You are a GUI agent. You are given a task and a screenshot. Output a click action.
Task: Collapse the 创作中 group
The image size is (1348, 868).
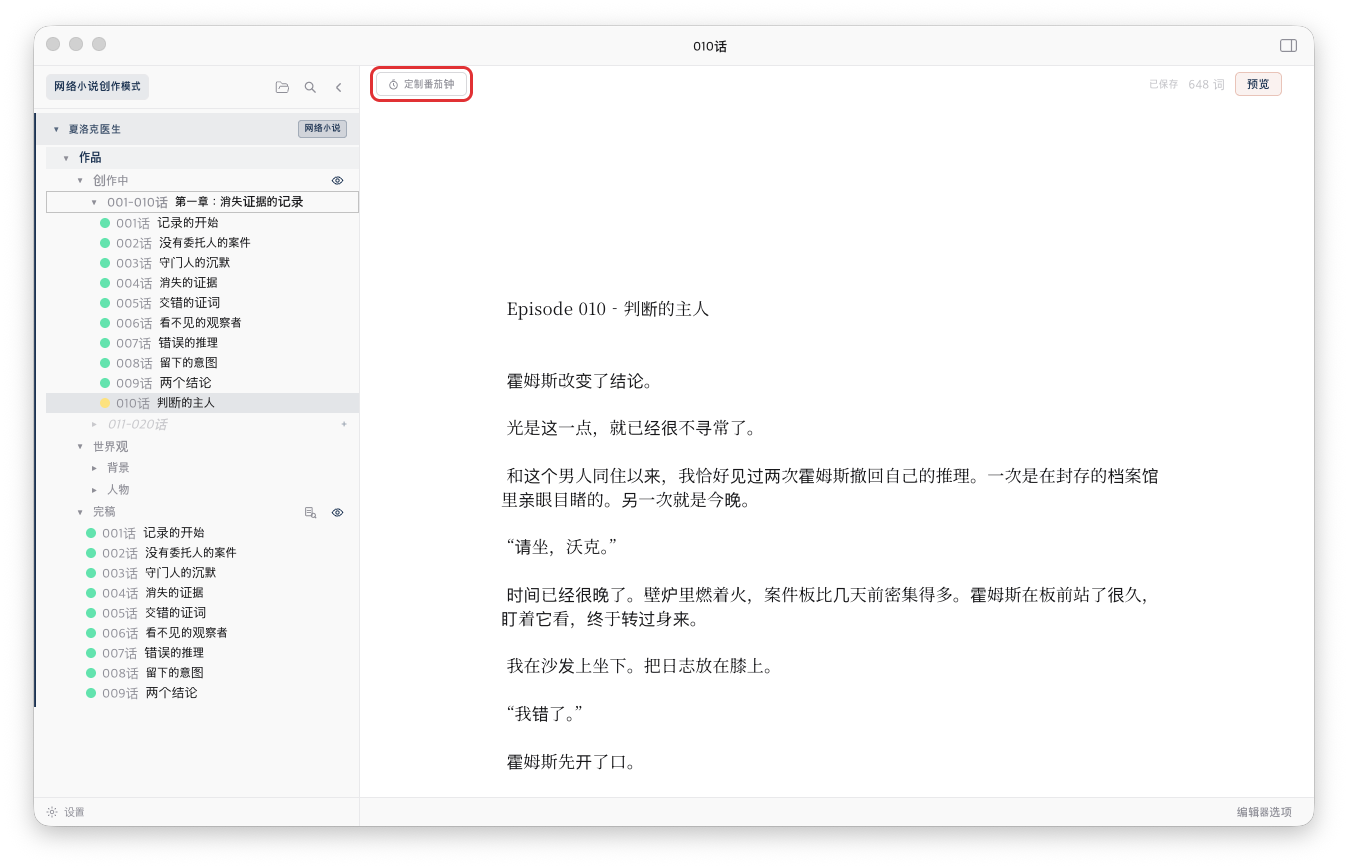click(x=80, y=181)
